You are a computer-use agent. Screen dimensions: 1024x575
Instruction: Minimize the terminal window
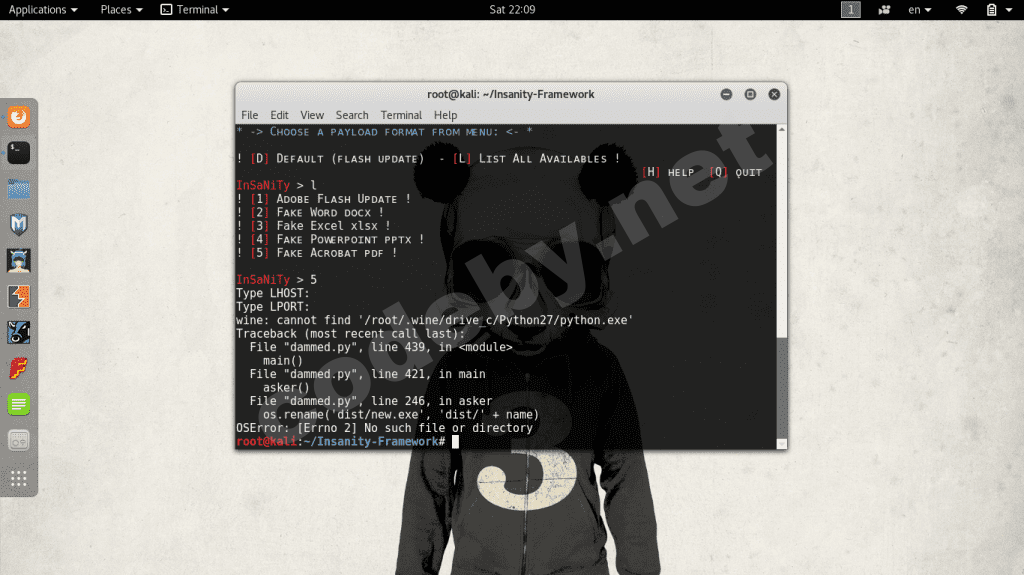coord(726,94)
